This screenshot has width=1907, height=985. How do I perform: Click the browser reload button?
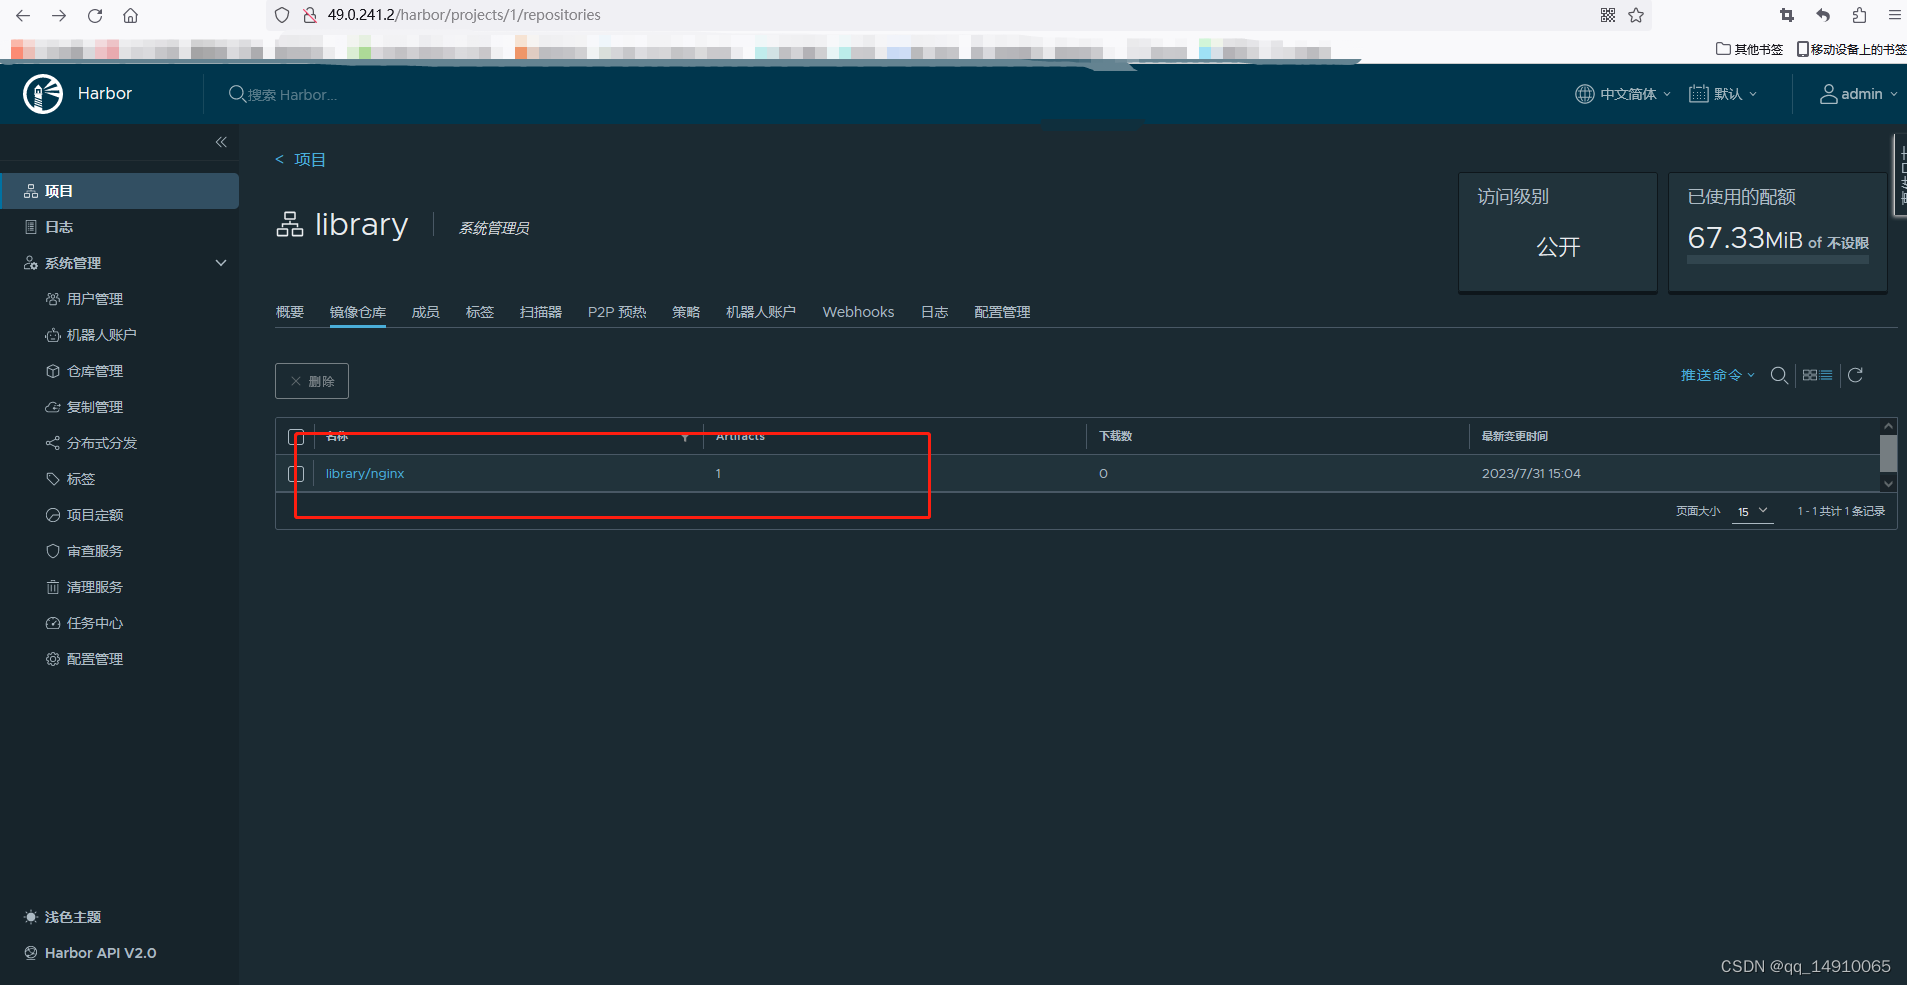click(x=95, y=15)
